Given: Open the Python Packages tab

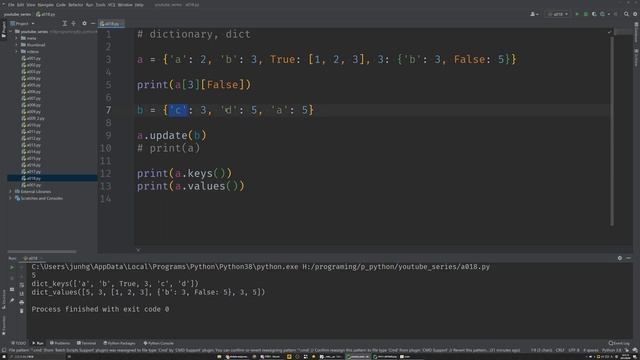Looking at the screenshot, I should coord(119,343).
